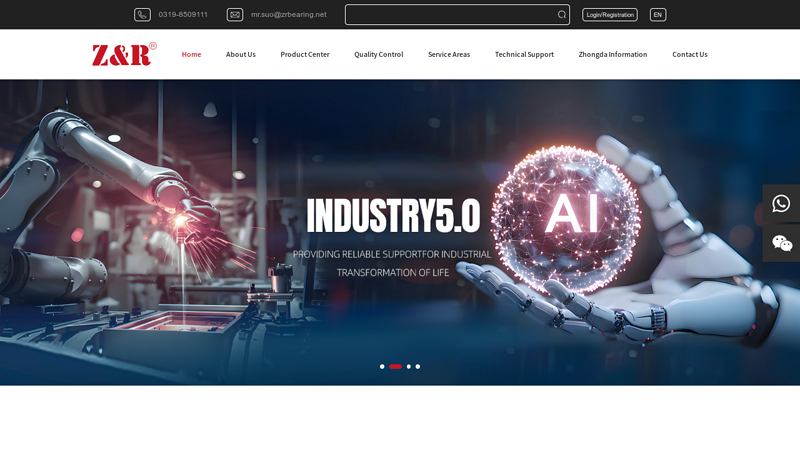Image resolution: width=800 pixels, height=450 pixels.
Task: Open Login/Registration
Action: (x=610, y=15)
